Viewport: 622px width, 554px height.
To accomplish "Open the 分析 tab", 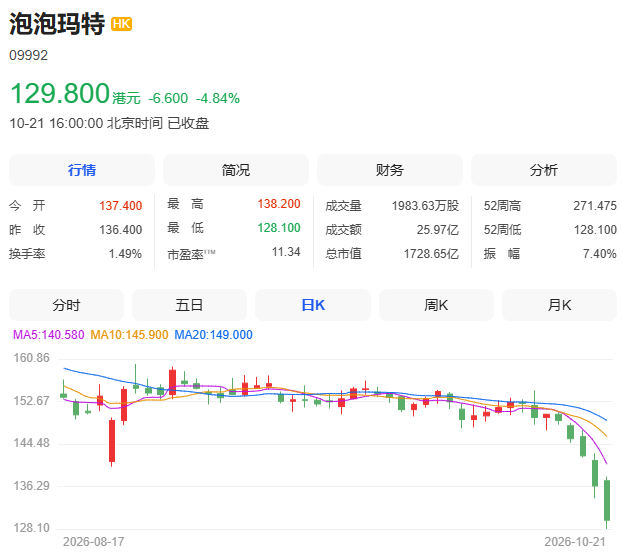I will (543, 170).
